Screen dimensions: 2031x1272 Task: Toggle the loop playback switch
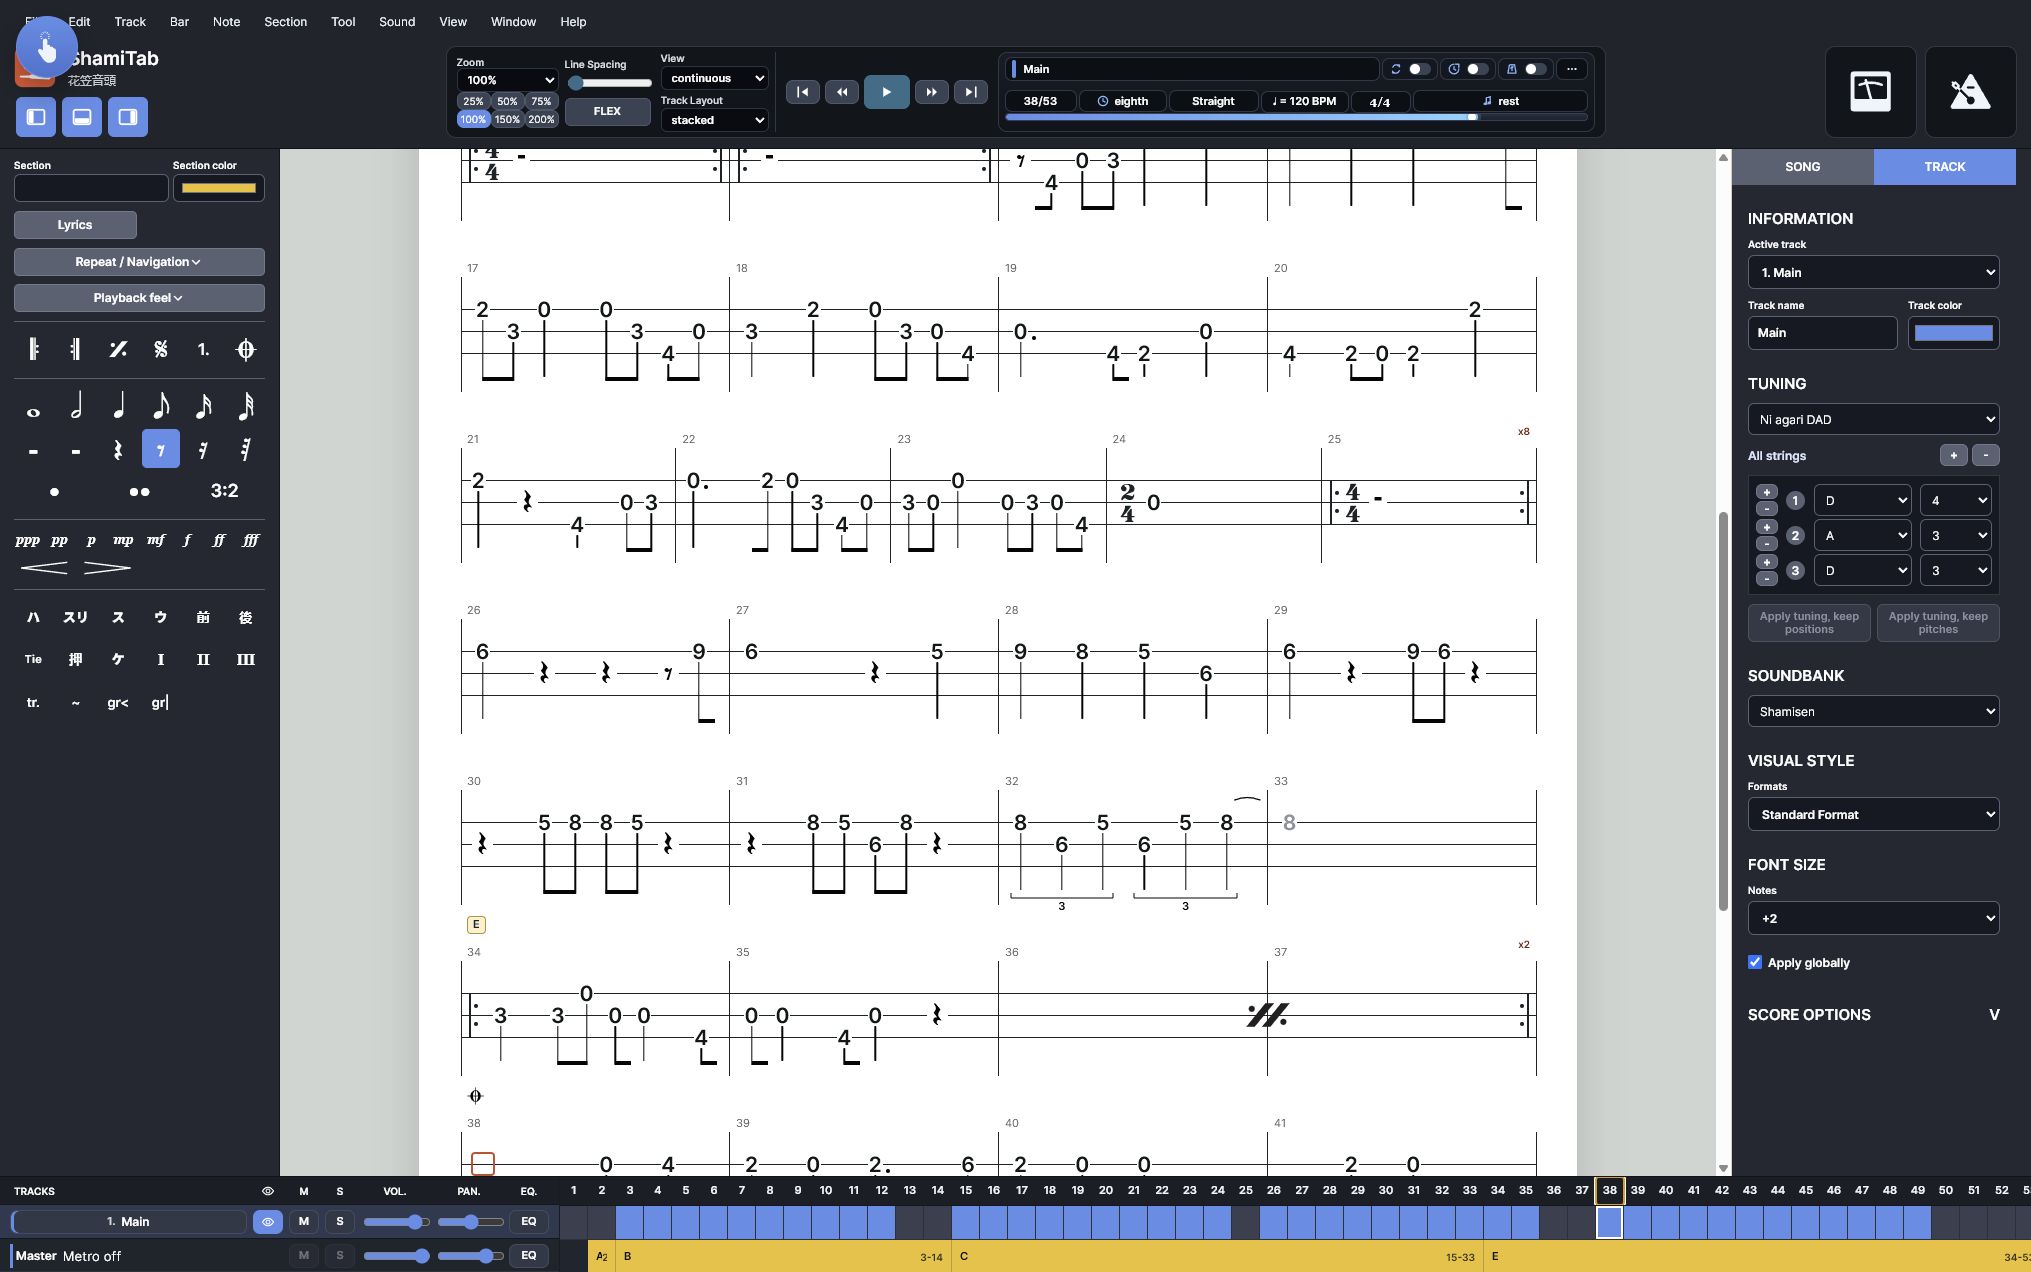(x=1419, y=69)
